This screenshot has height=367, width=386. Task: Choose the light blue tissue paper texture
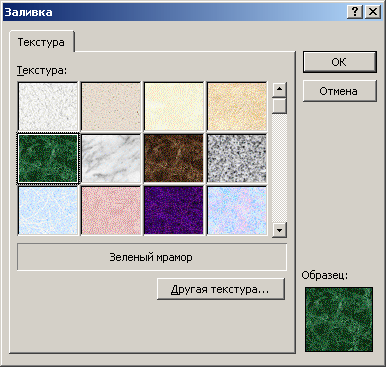click(48, 210)
